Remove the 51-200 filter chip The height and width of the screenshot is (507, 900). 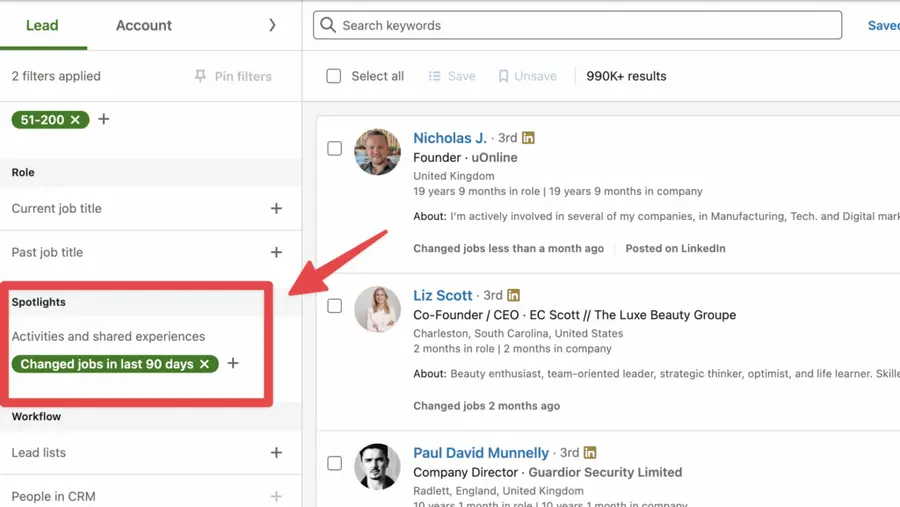tap(75, 119)
